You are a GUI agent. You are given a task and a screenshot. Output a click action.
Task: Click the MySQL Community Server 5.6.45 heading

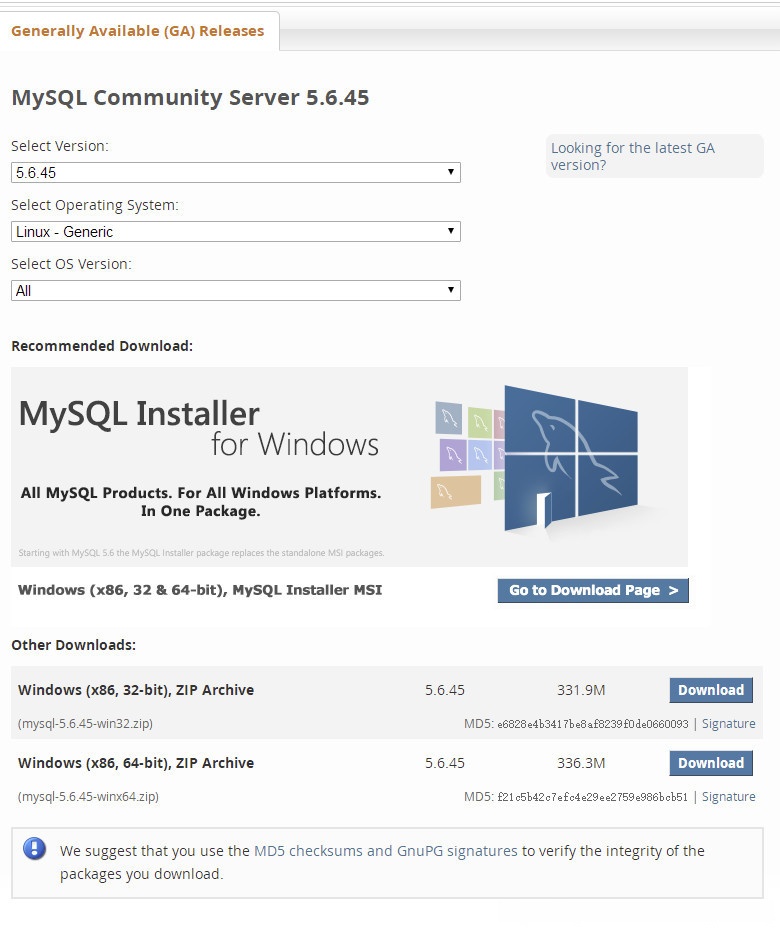pos(190,98)
